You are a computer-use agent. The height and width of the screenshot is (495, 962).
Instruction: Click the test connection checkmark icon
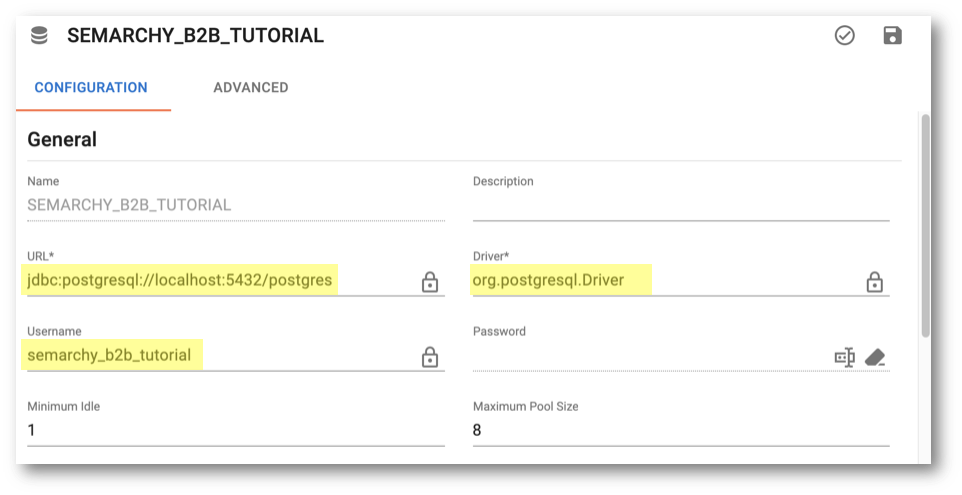point(844,36)
